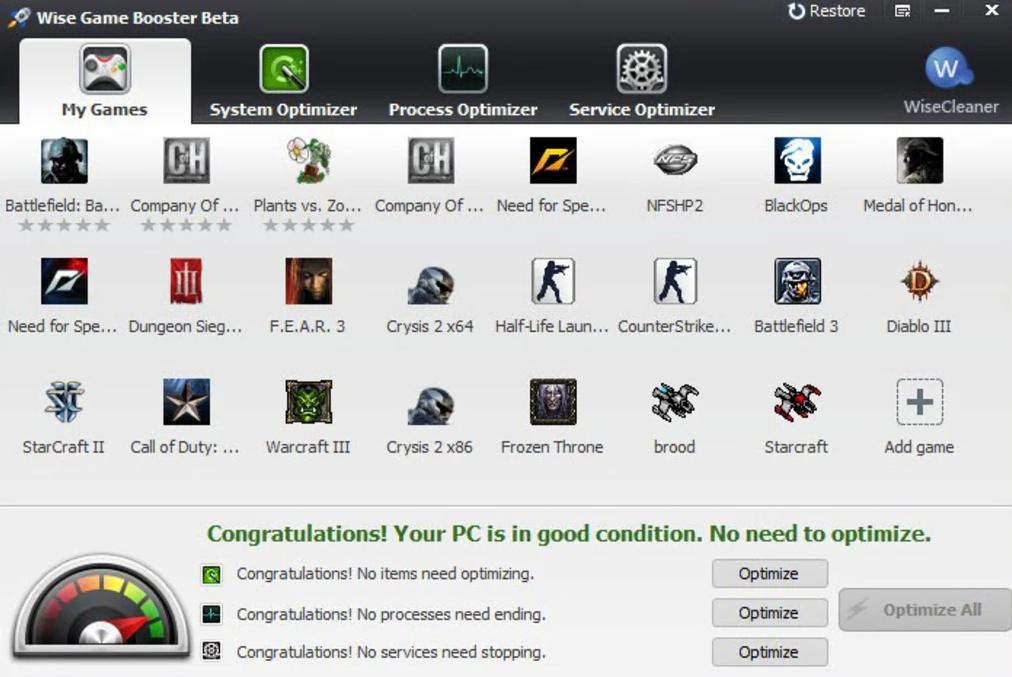
Task: Launch the brood game icon
Action: (x=675, y=402)
